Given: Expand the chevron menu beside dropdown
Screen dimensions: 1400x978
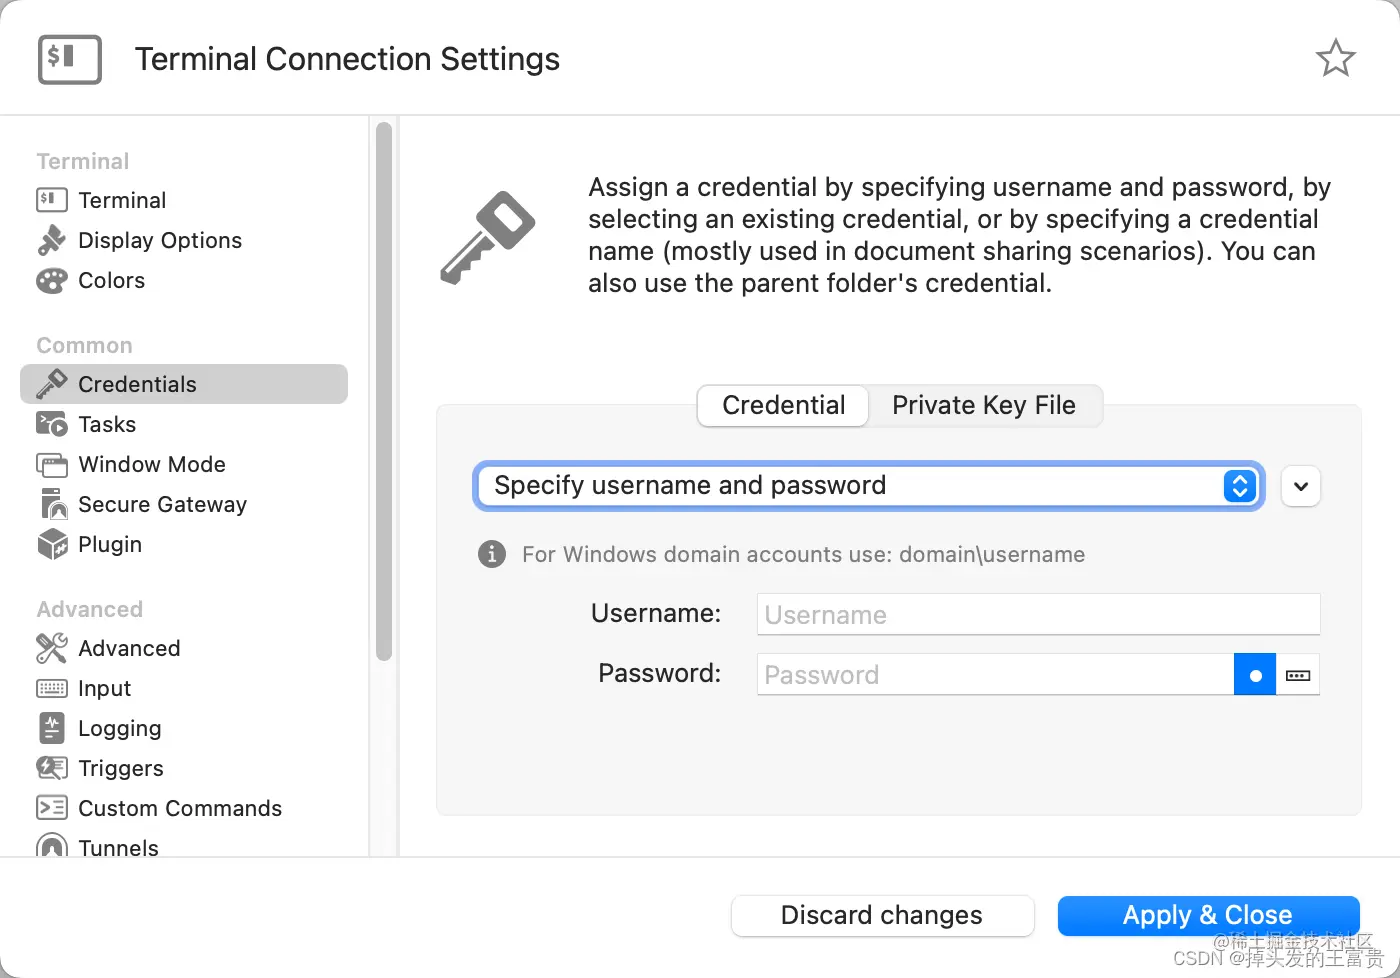Looking at the screenshot, I should pos(1300,487).
